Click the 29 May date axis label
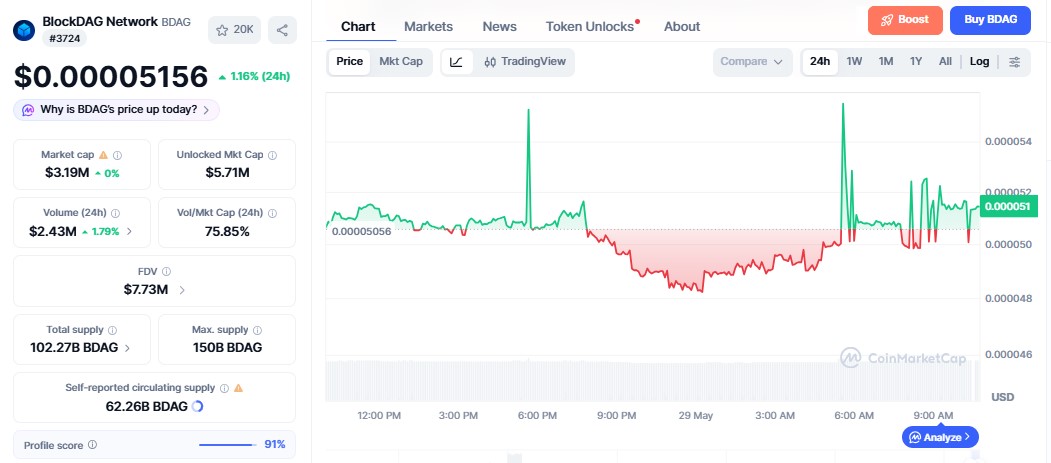The width and height of the screenshot is (1051, 463). (x=696, y=415)
